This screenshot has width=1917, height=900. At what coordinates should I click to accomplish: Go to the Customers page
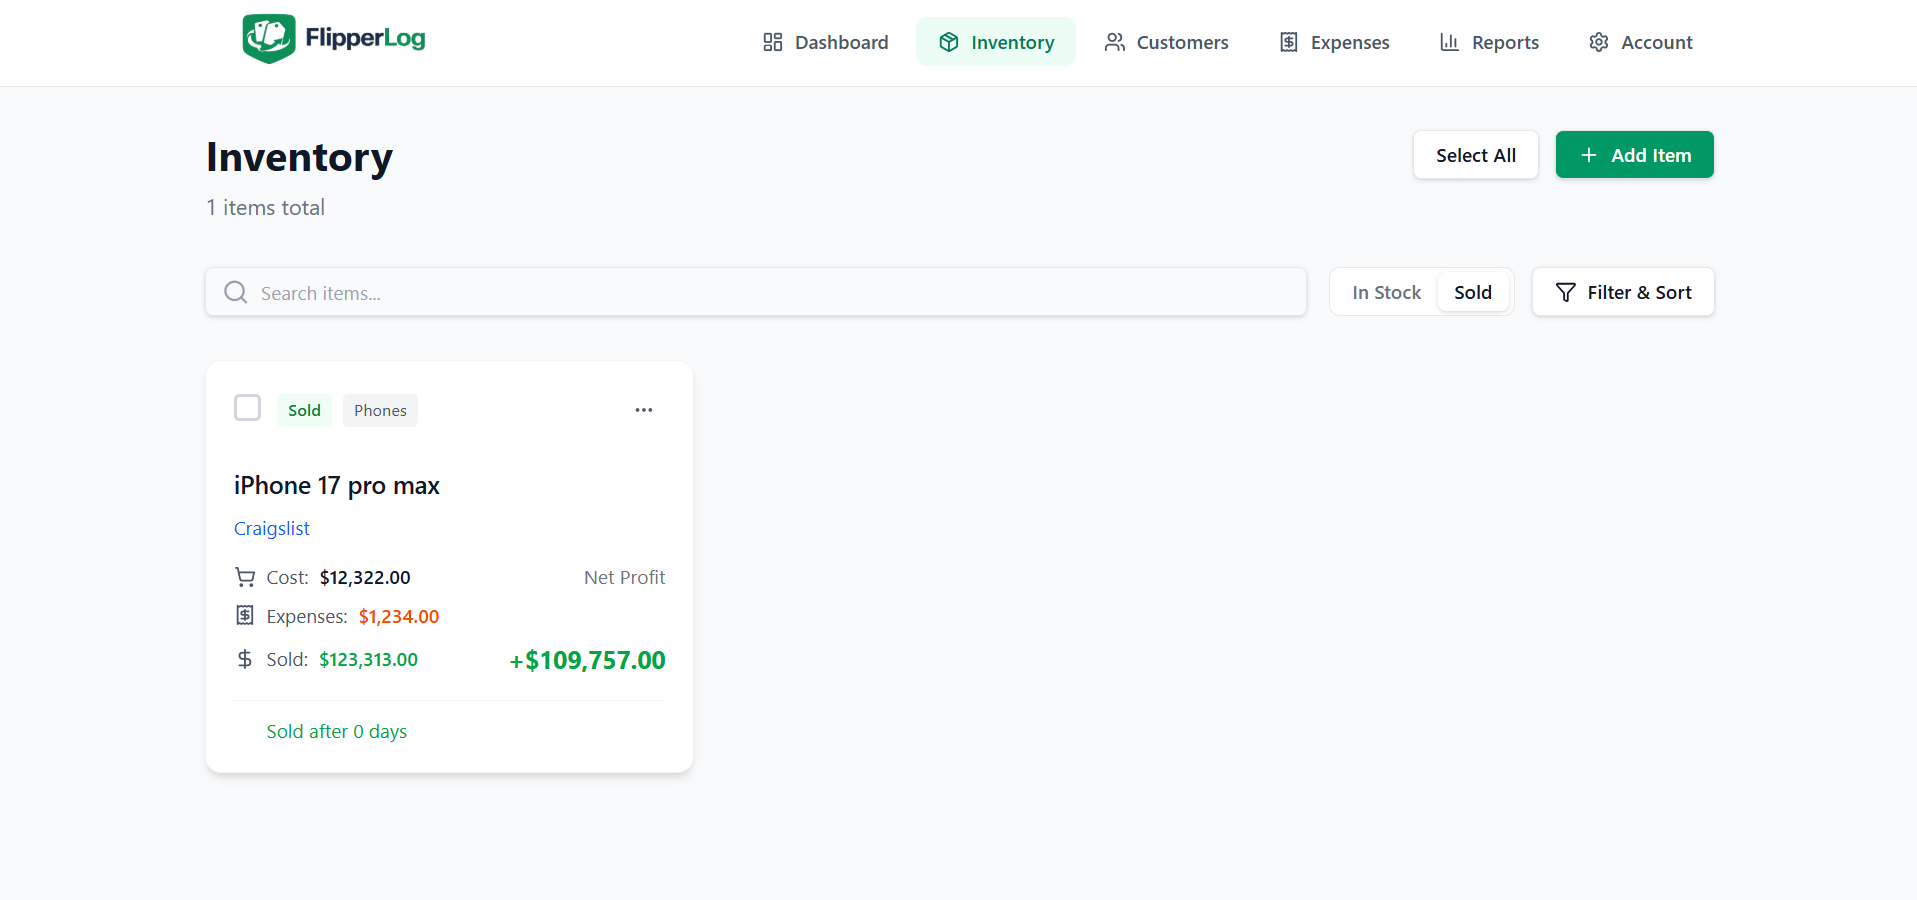1166,42
